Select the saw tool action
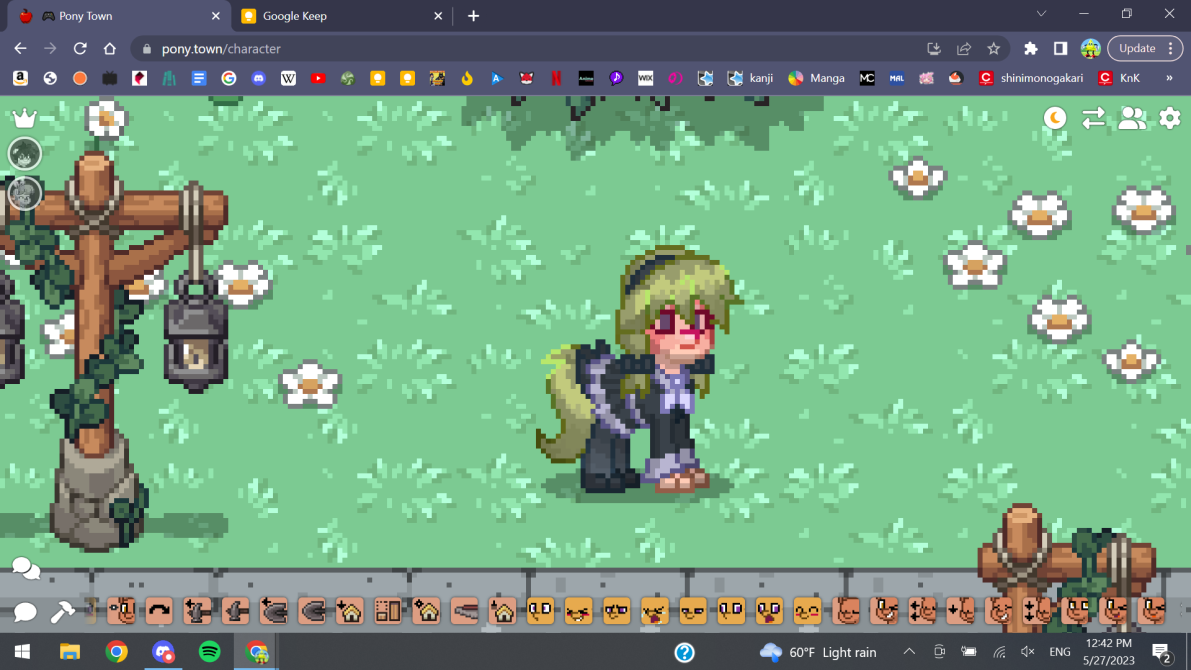Viewport: 1191px width, 670px height. click(465, 610)
